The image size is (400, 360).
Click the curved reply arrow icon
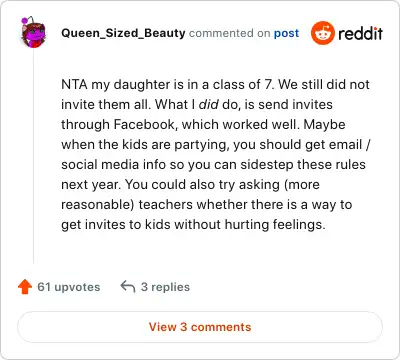[x=128, y=286]
